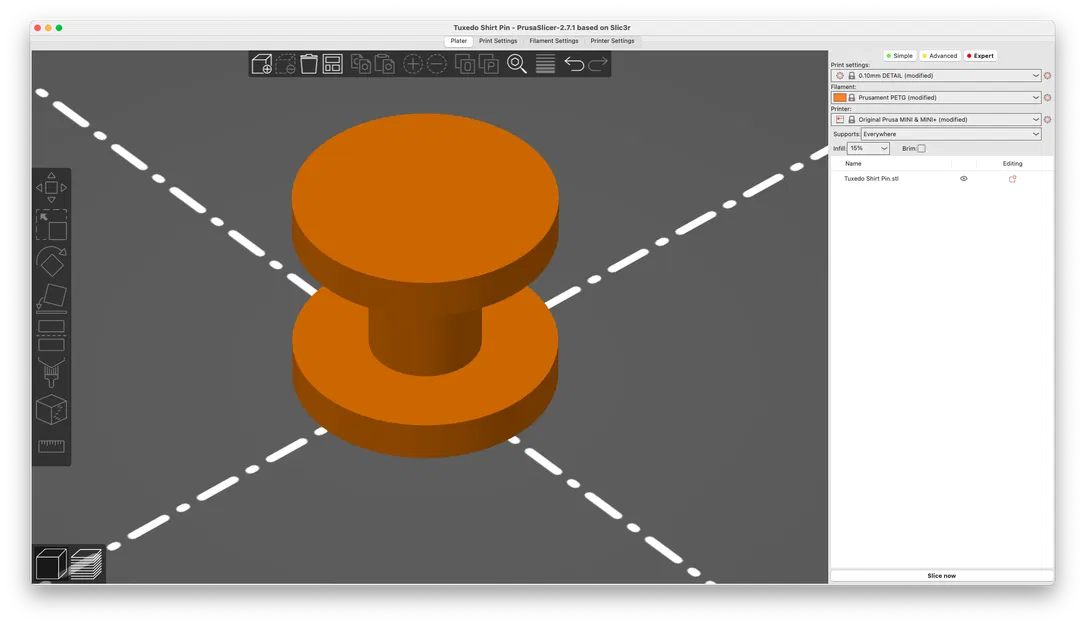Click the Add model toolbar icon

coord(262,64)
